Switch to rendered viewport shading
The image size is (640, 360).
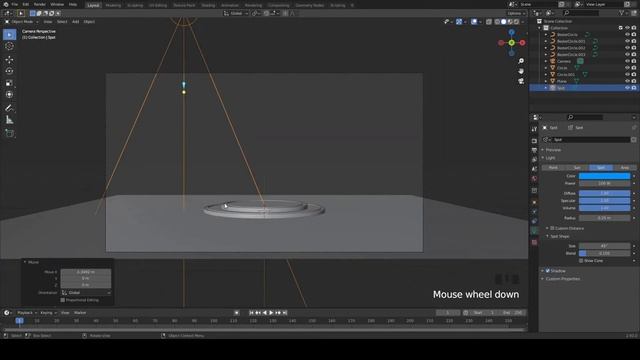click(x=516, y=22)
